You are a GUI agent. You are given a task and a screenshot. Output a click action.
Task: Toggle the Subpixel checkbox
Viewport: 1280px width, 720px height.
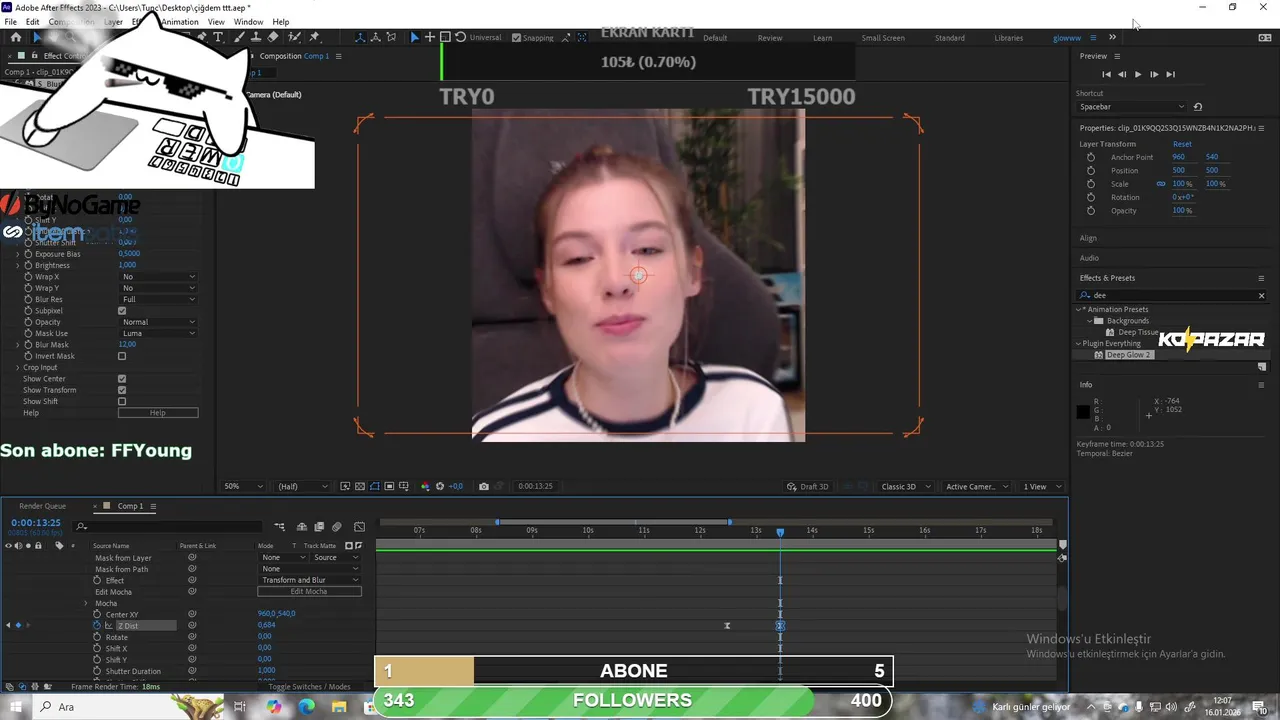pos(122,311)
